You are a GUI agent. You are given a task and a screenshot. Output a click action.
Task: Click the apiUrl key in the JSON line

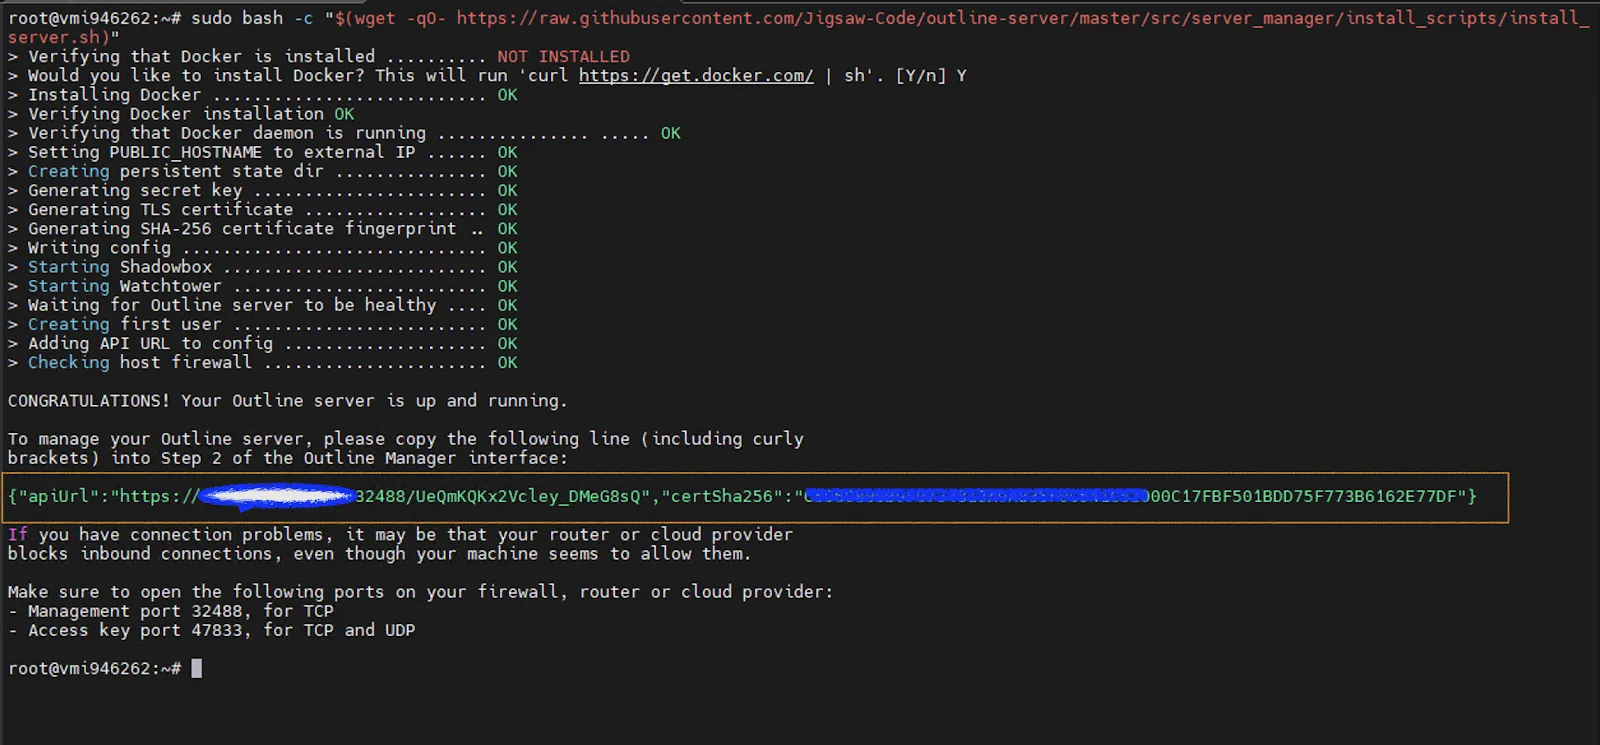tap(61, 496)
